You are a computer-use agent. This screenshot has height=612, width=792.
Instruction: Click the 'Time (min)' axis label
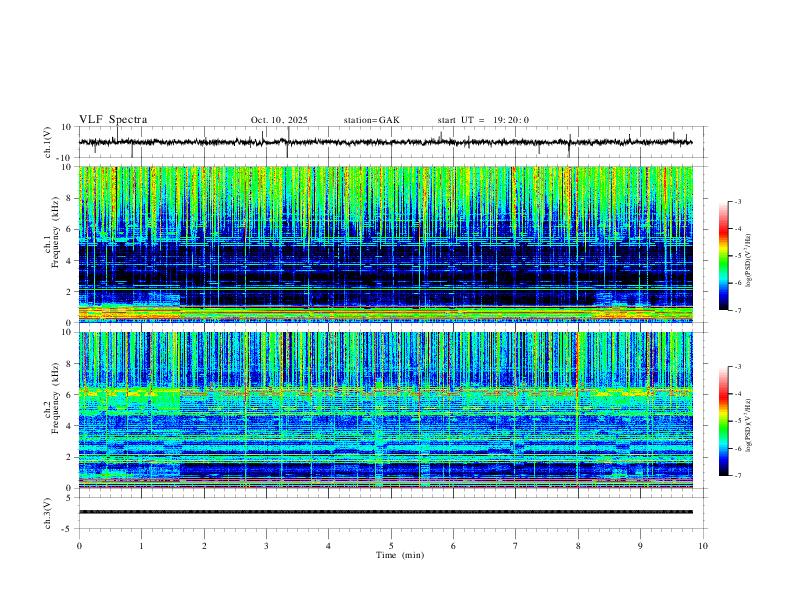(400, 555)
